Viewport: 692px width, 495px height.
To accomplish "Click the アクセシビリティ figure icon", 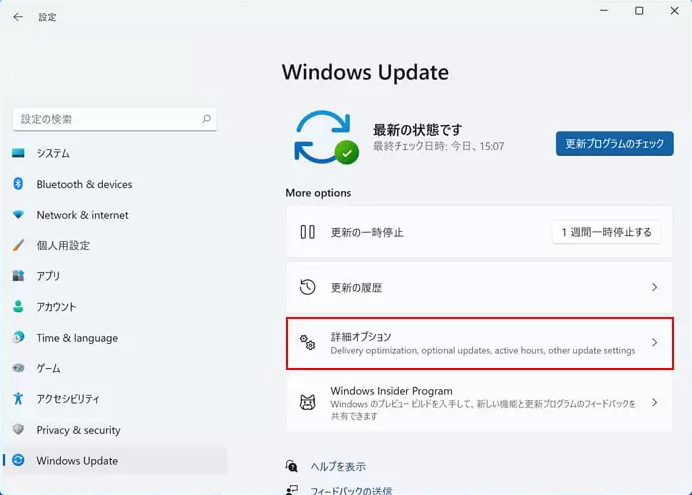I will [18, 398].
